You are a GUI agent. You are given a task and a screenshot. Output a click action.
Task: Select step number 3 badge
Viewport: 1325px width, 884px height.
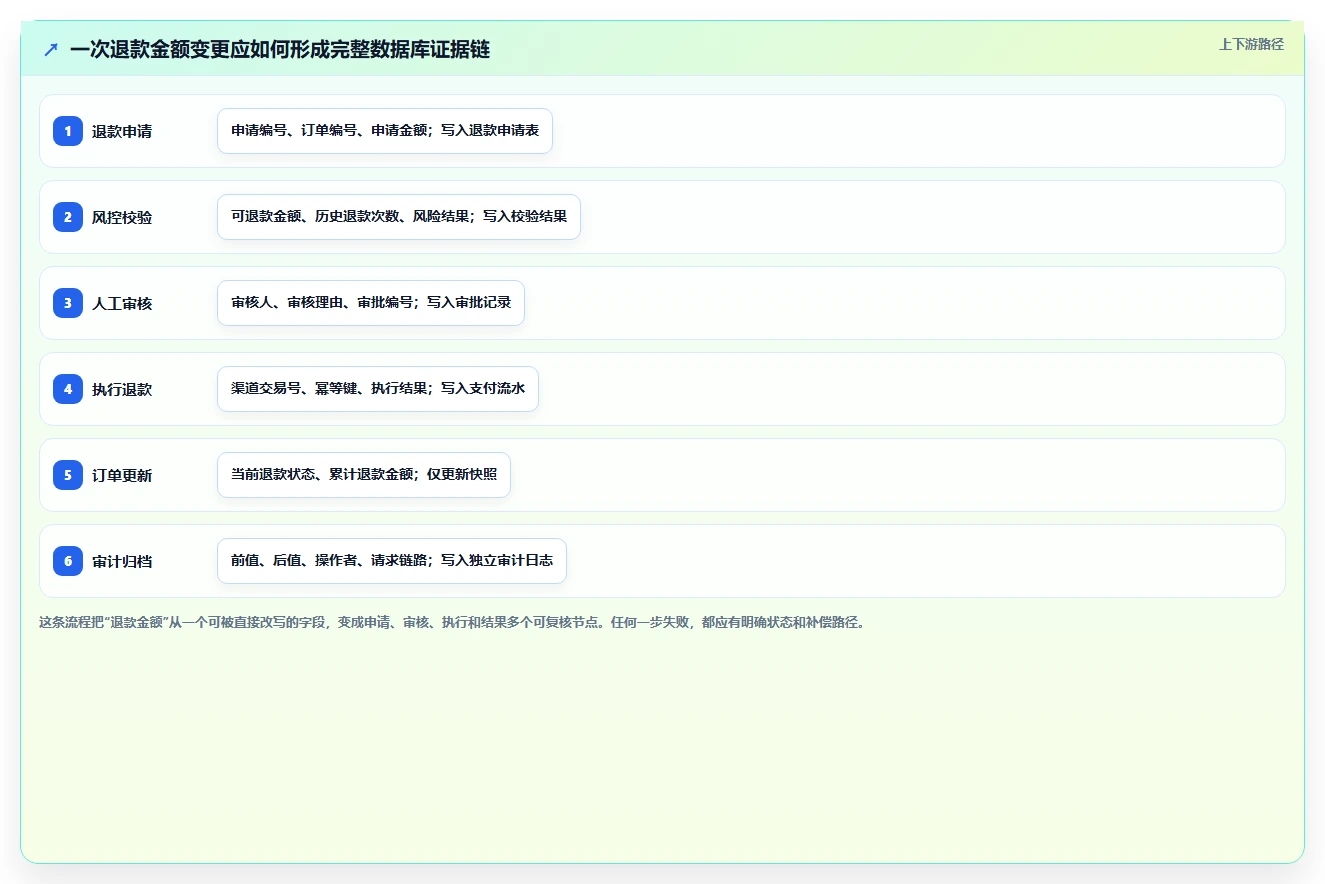coord(68,303)
